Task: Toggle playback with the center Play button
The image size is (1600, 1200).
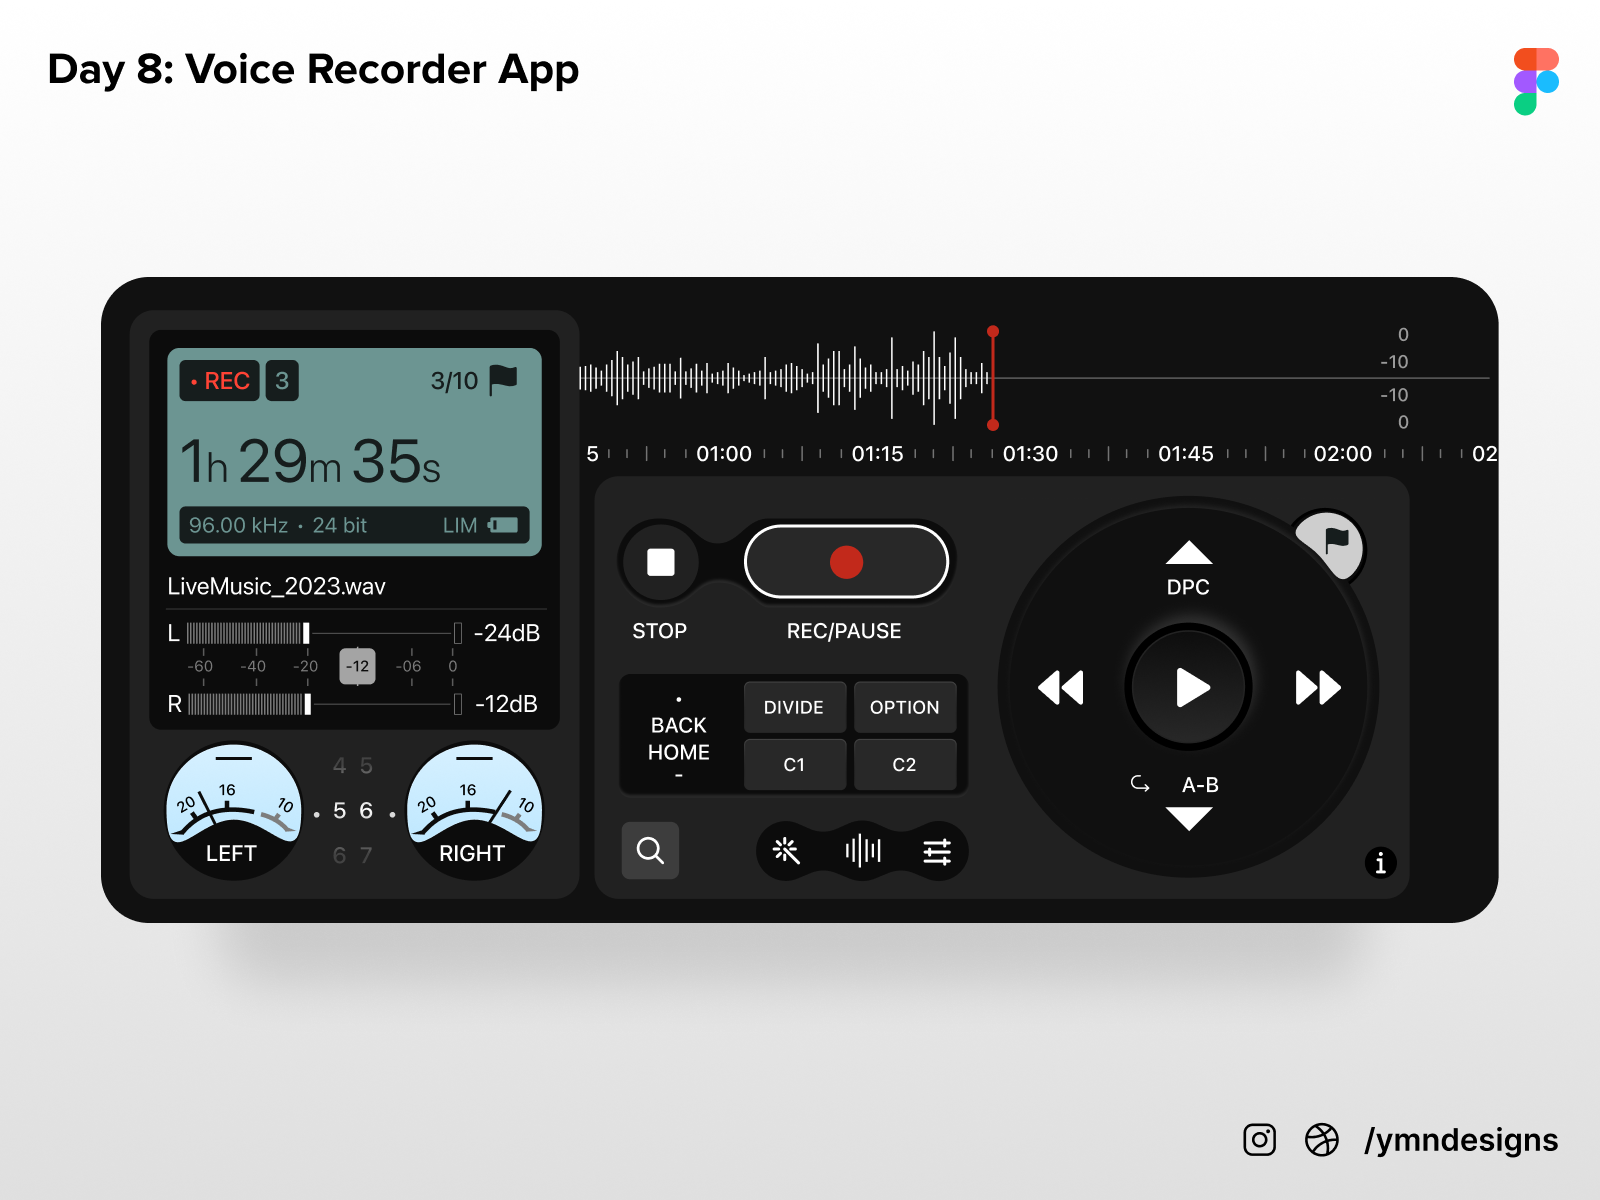Action: point(1190,687)
